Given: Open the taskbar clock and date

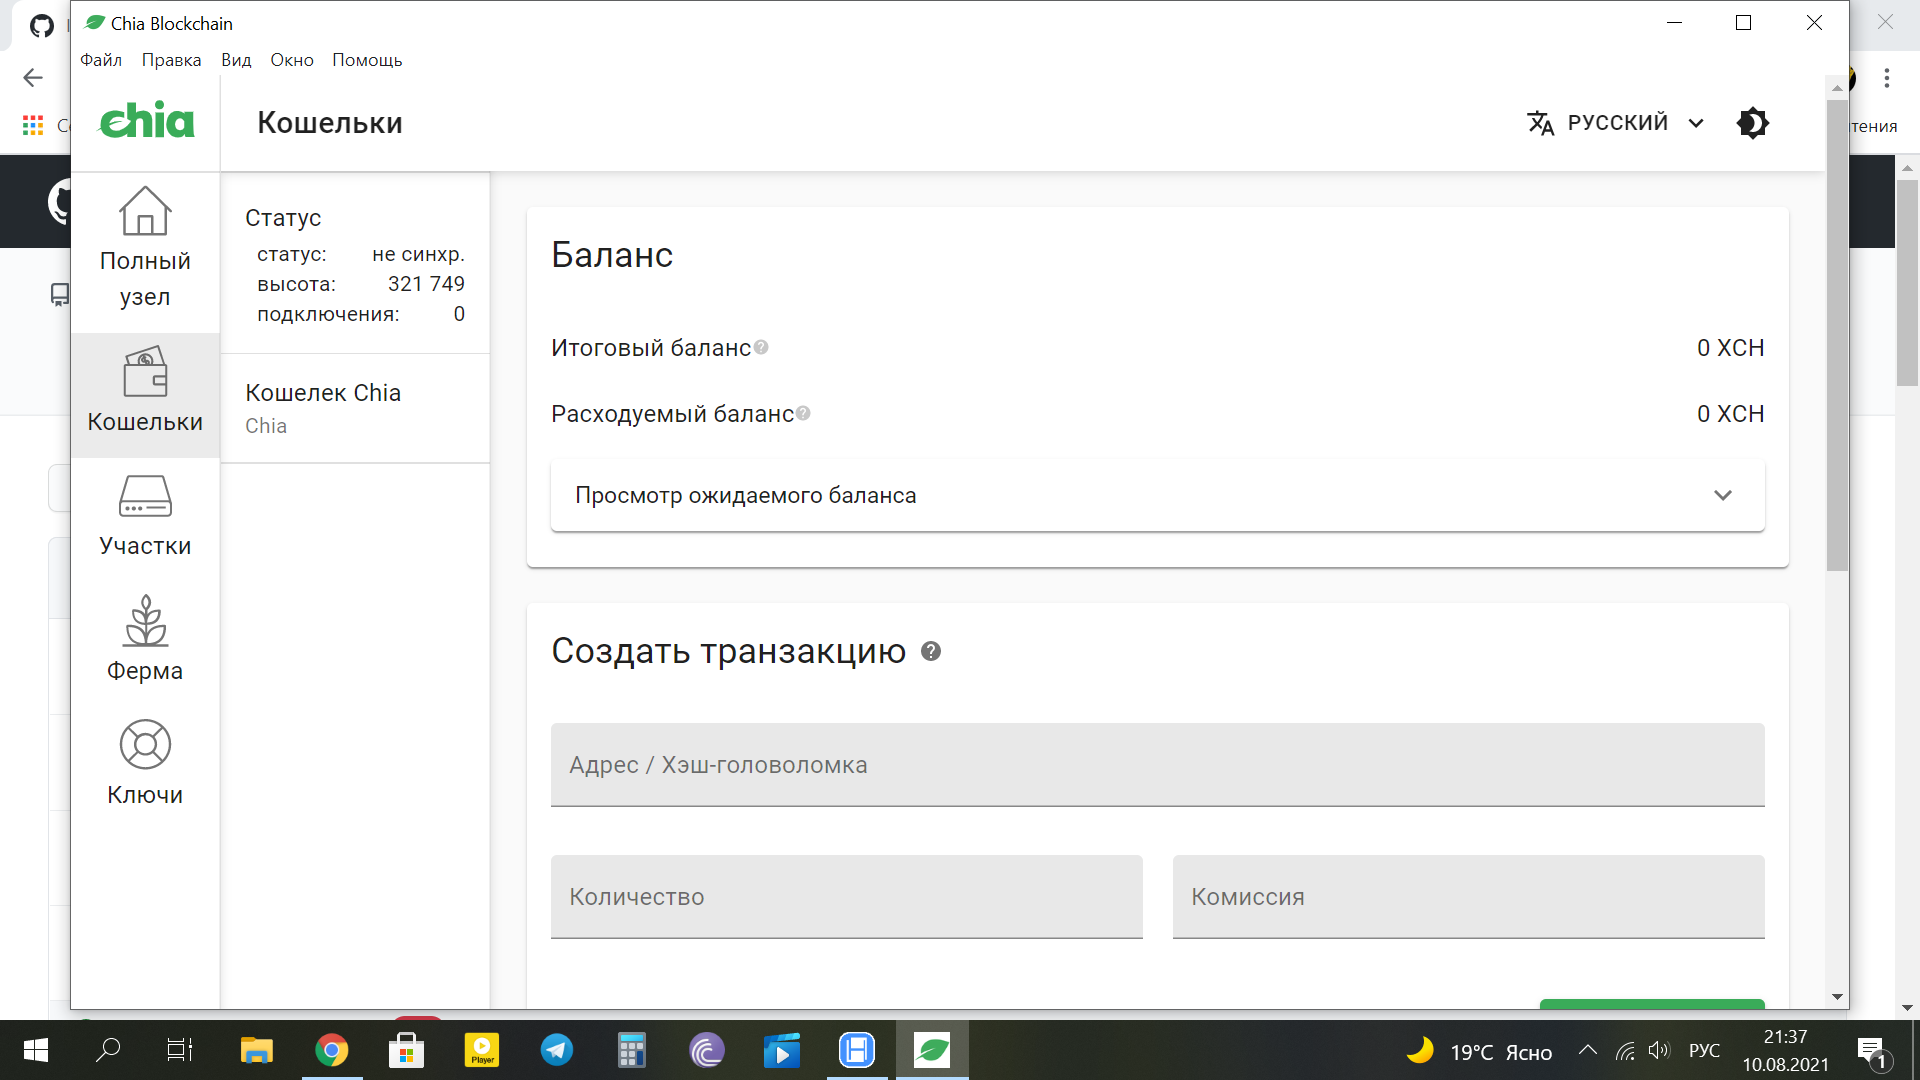Looking at the screenshot, I should [x=1785, y=1050].
